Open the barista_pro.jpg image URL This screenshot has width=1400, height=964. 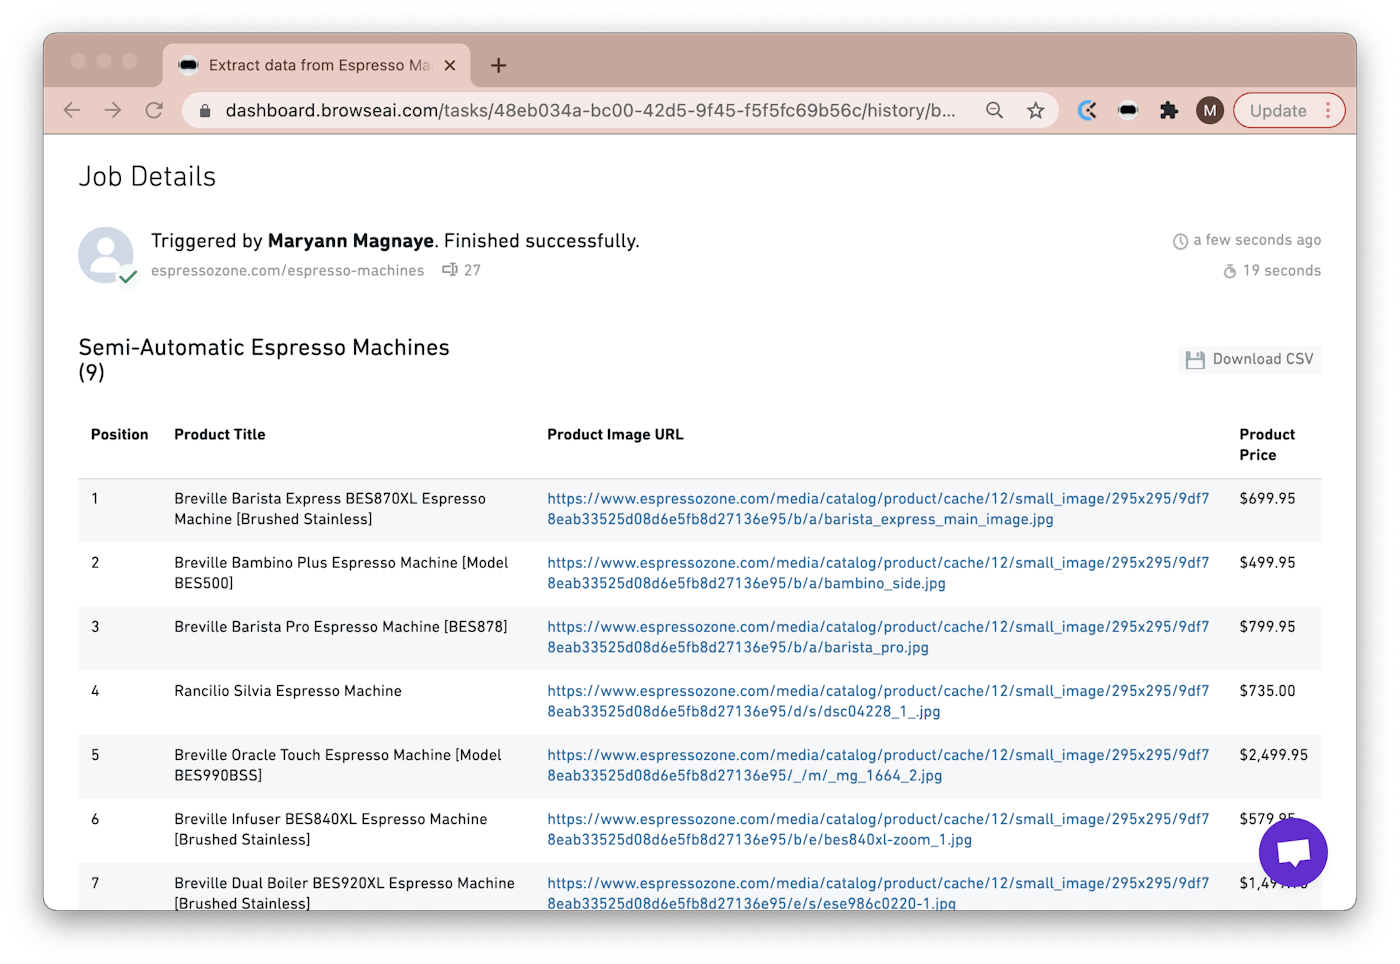tap(878, 637)
